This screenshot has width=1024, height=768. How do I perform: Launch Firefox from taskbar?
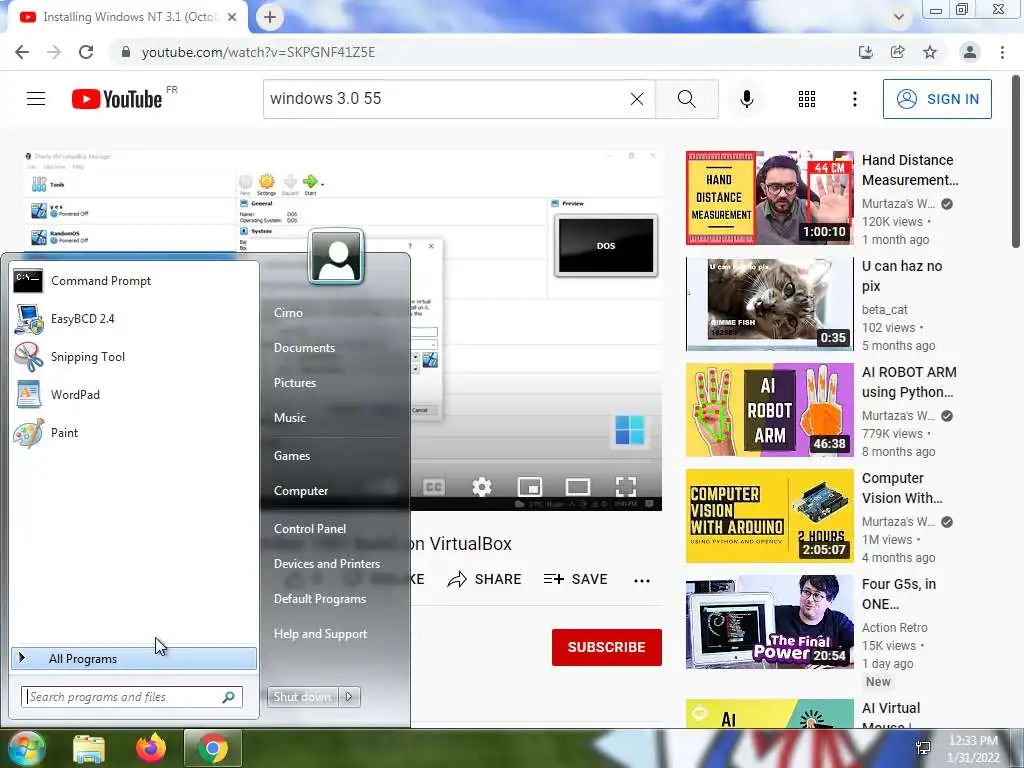coord(151,748)
